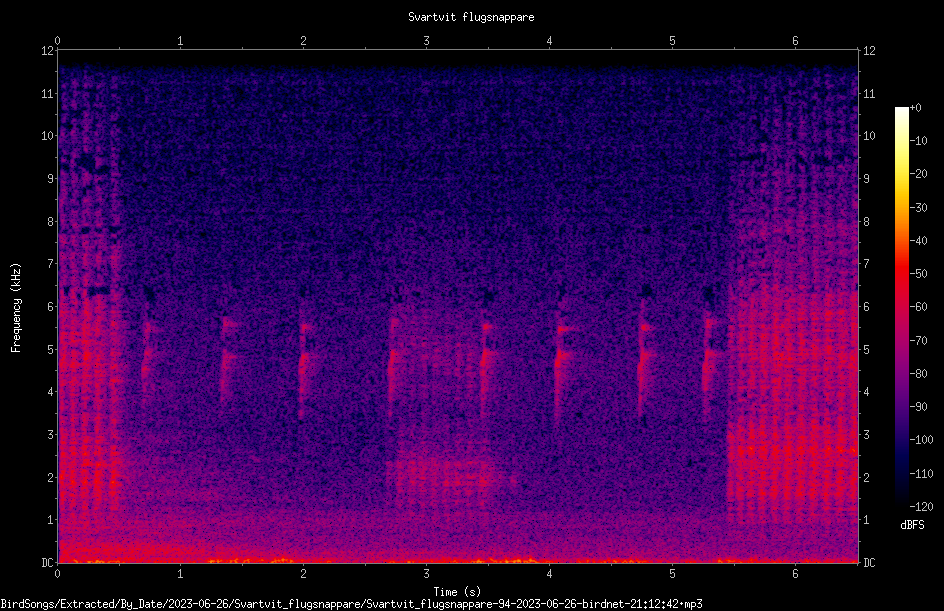Click the 'Time (s)' axis label
The image size is (944, 611).
[x=457, y=592]
